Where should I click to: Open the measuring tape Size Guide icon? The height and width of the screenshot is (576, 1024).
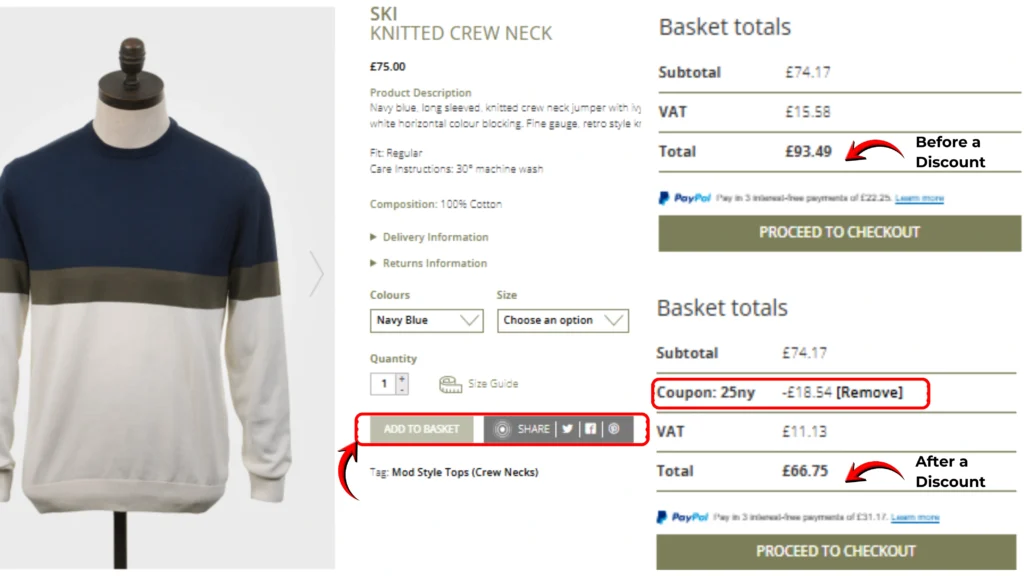[451, 384]
